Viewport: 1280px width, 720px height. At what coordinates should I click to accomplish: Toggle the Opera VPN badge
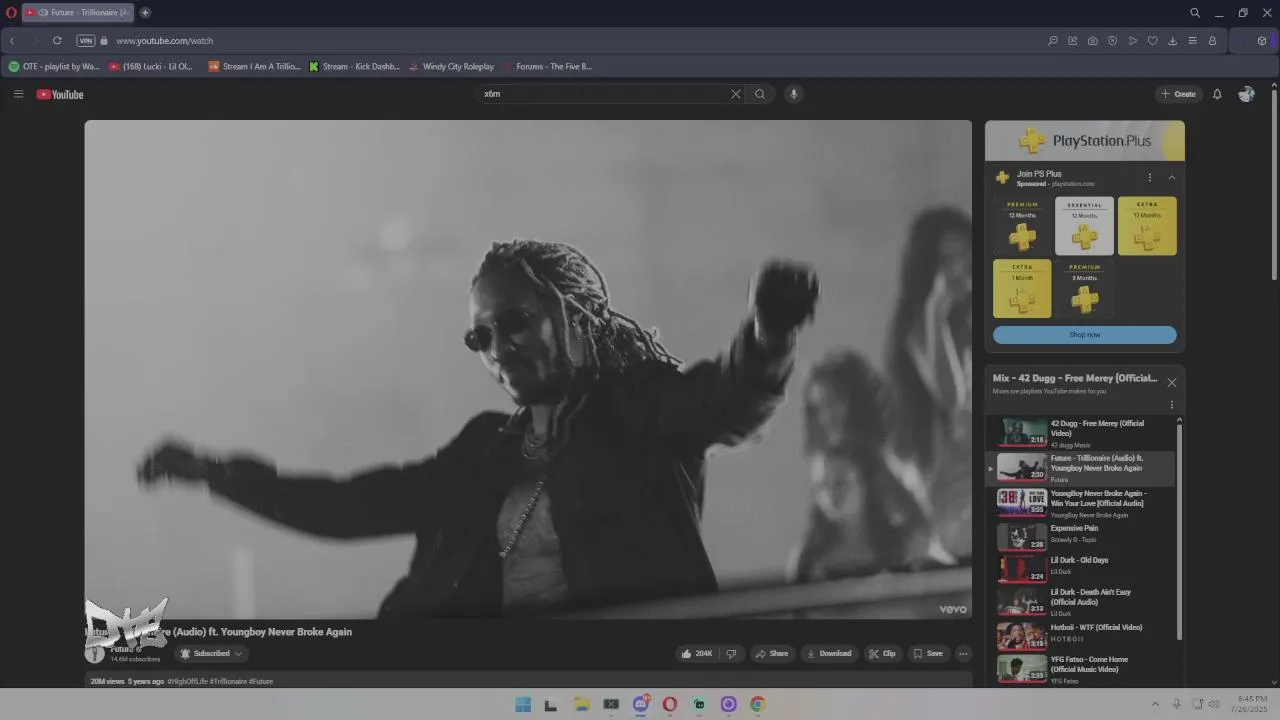click(x=86, y=41)
